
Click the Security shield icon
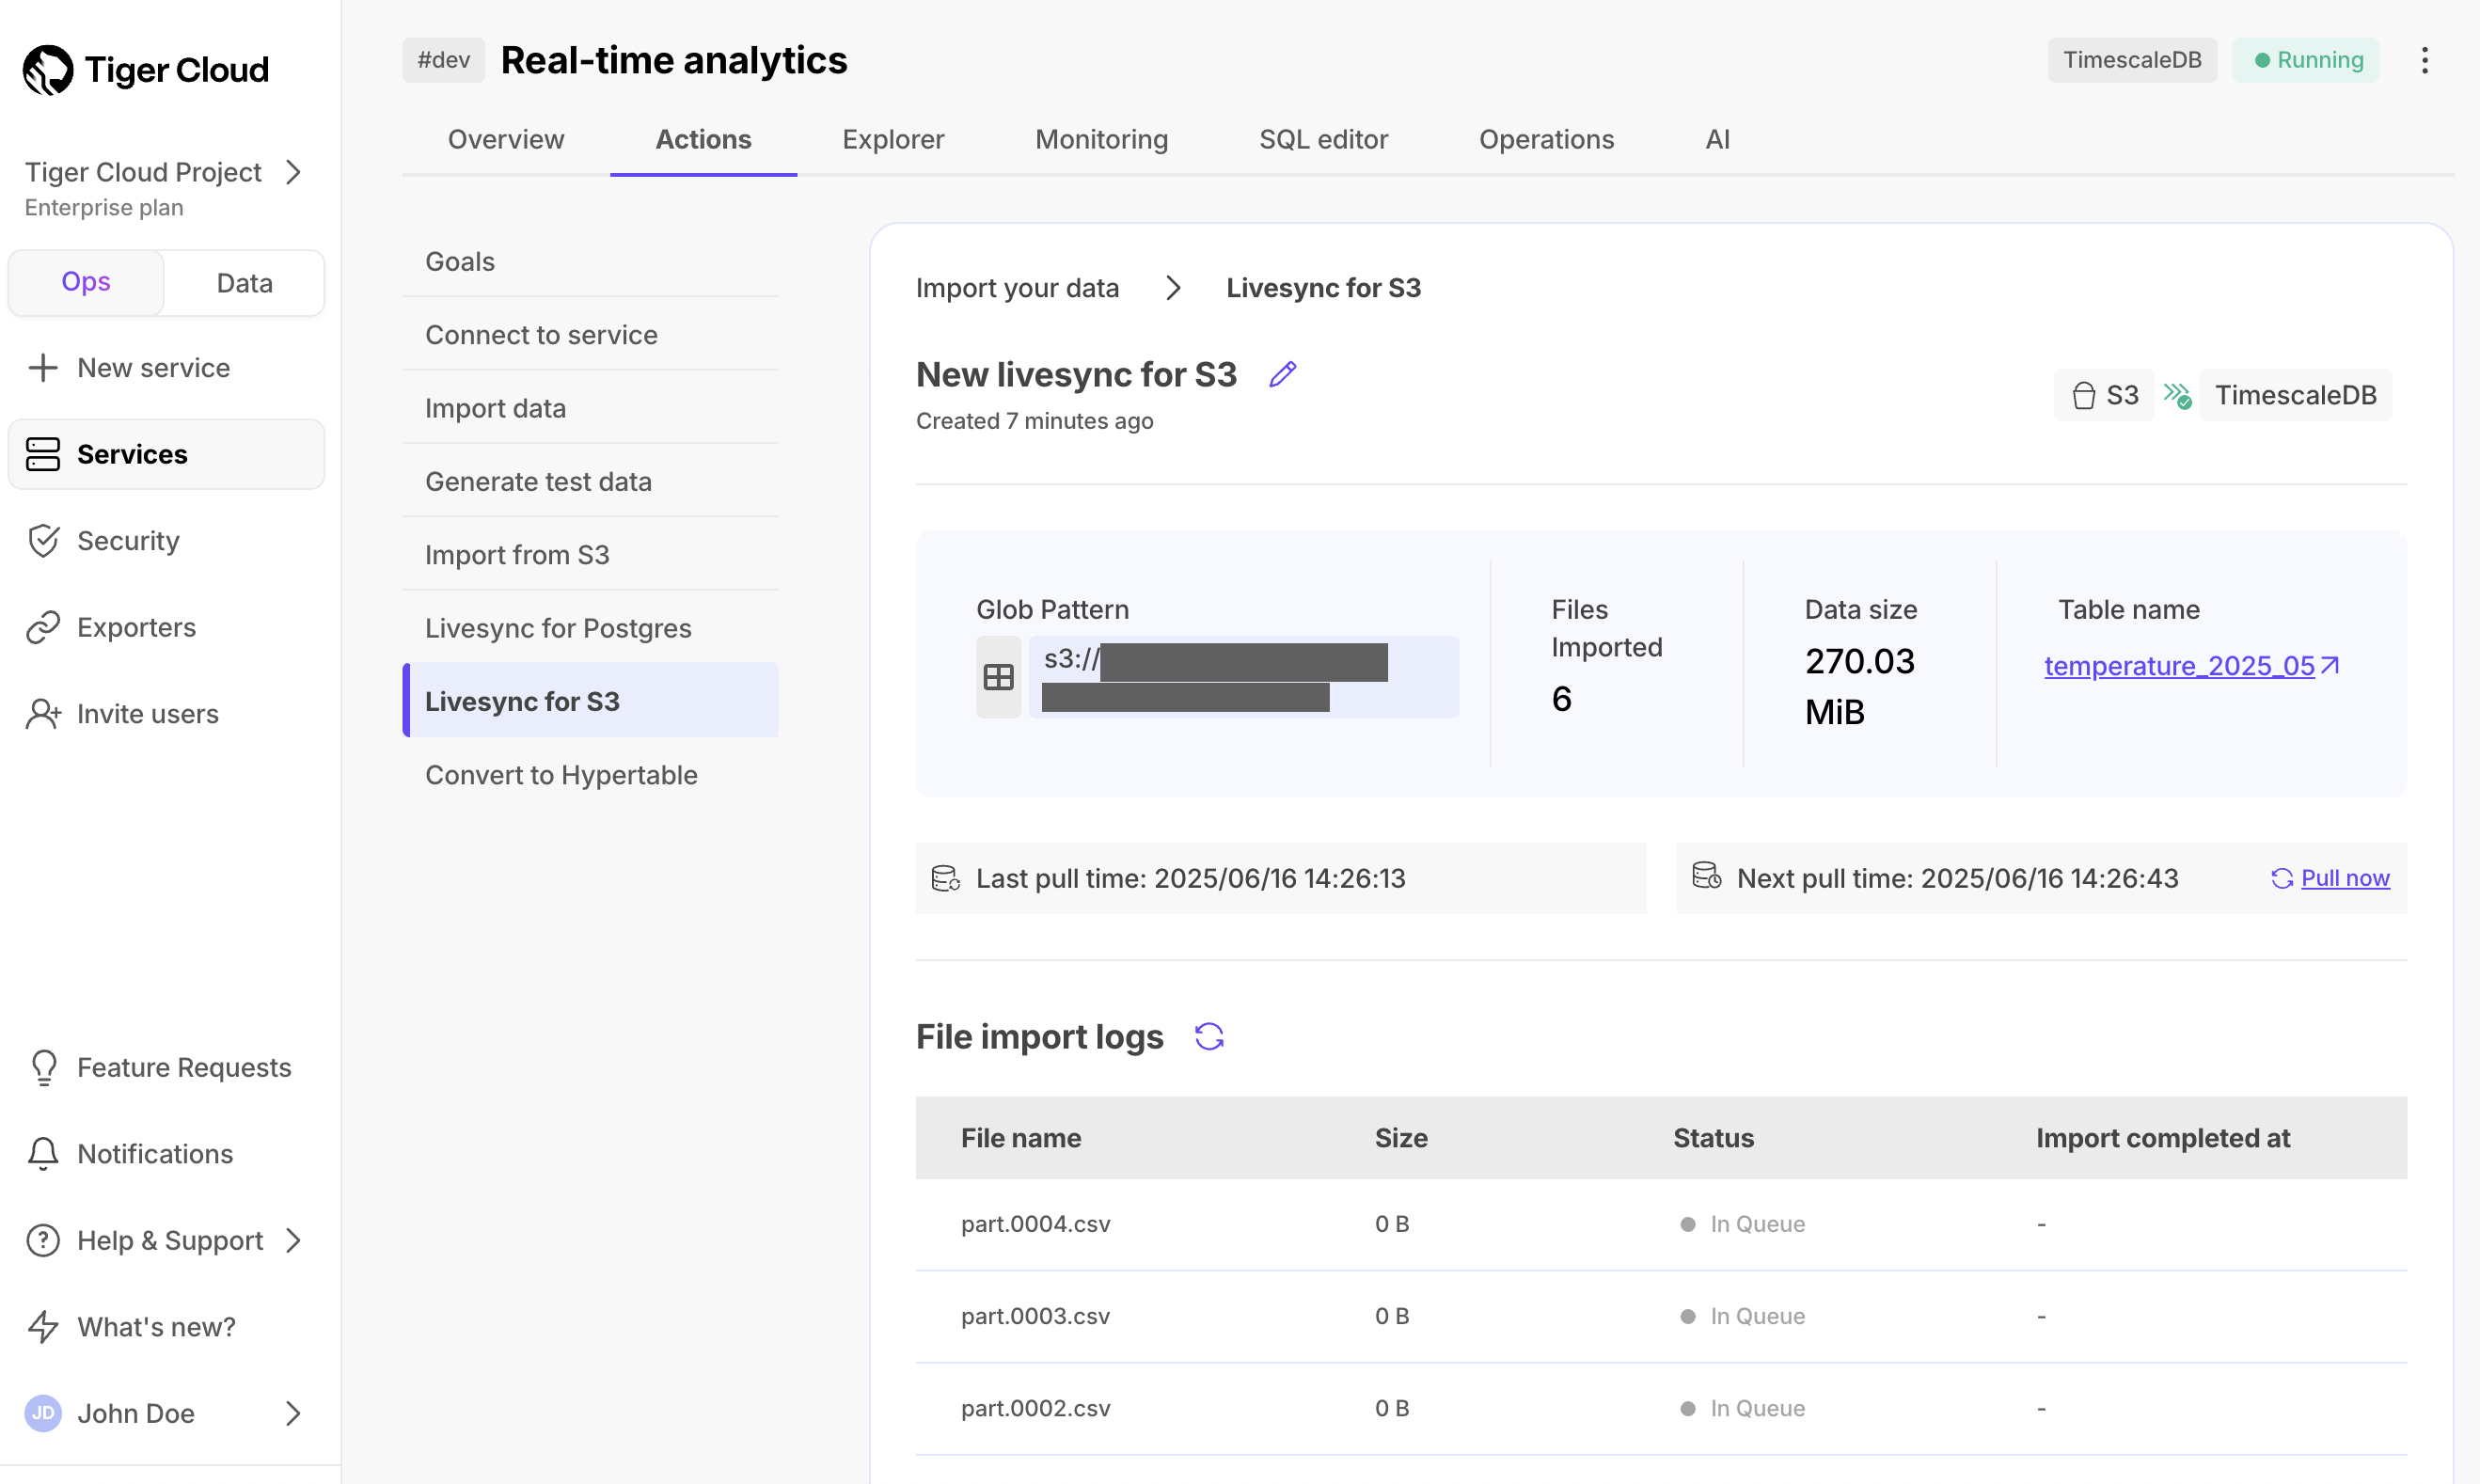(43, 541)
